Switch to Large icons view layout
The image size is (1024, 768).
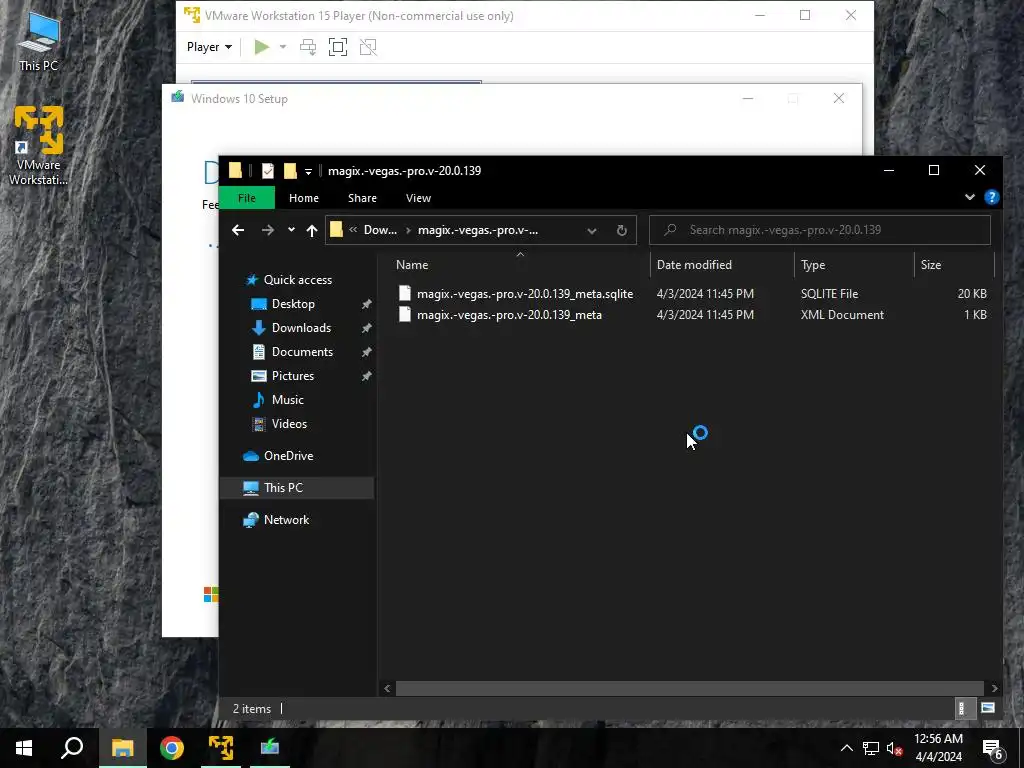click(987, 708)
